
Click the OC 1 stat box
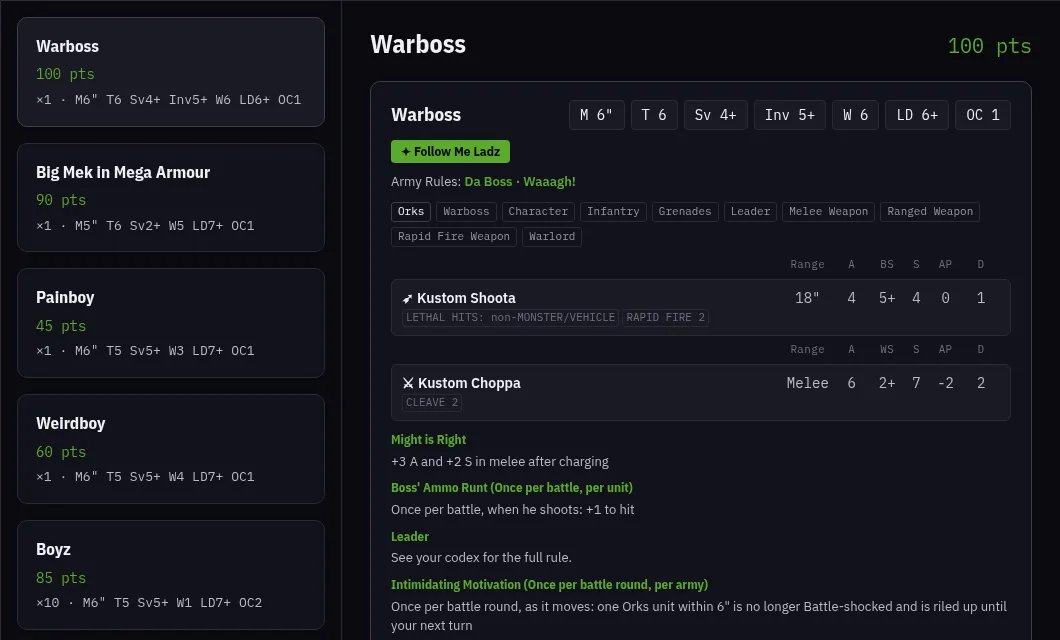click(983, 115)
